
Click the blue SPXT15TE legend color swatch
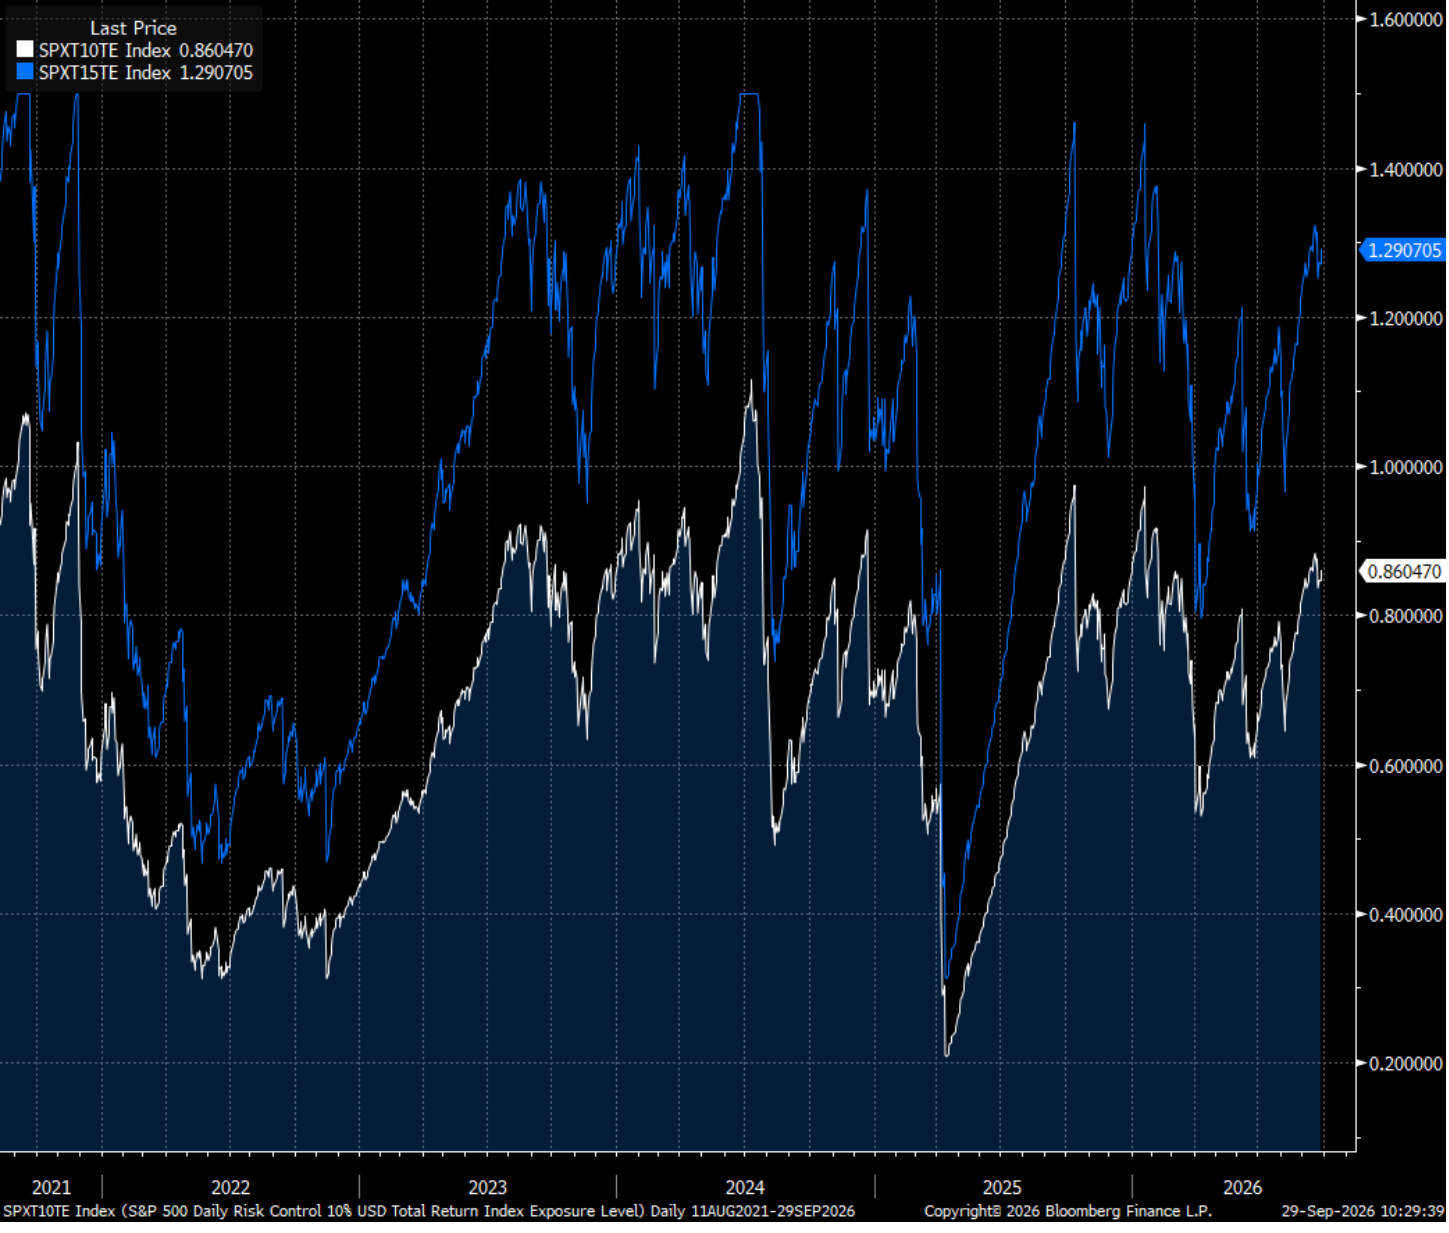(25, 73)
